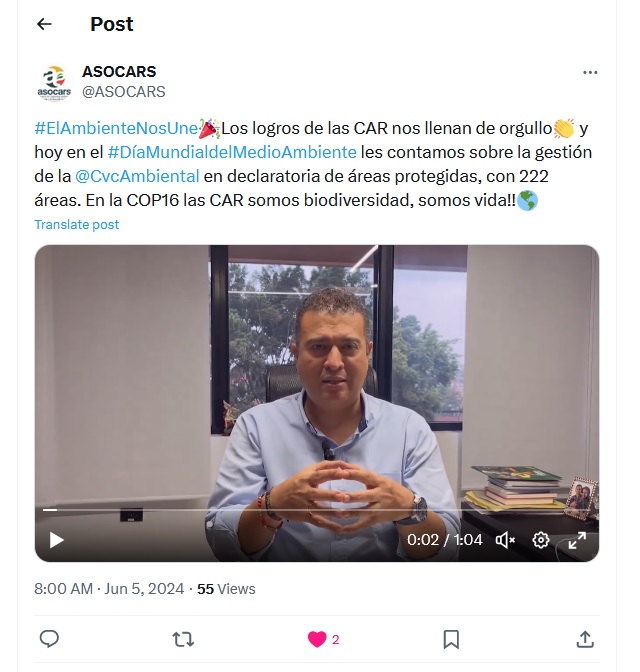Screen dimensions: 640x672
Task: Share the post with upload icon
Action: click(585, 639)
